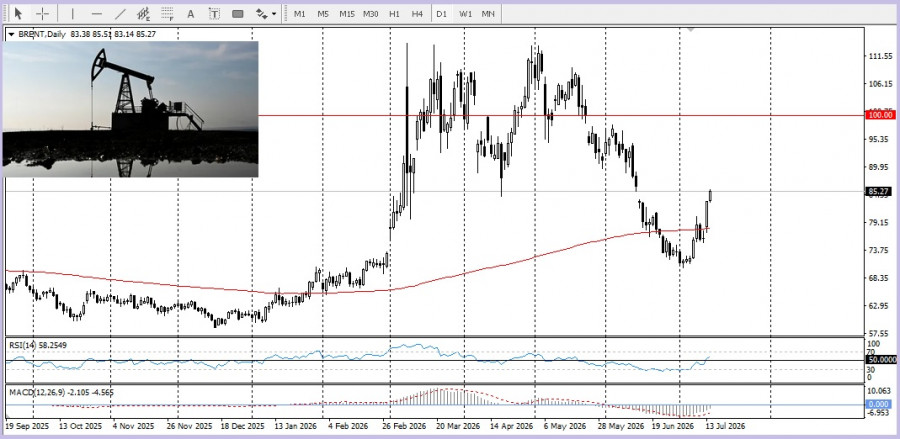Image resolution: width=900 pixels, height=439 pixels.
Task: Switch chart to H1 timeframe
Action: click(x=394, y=14)
